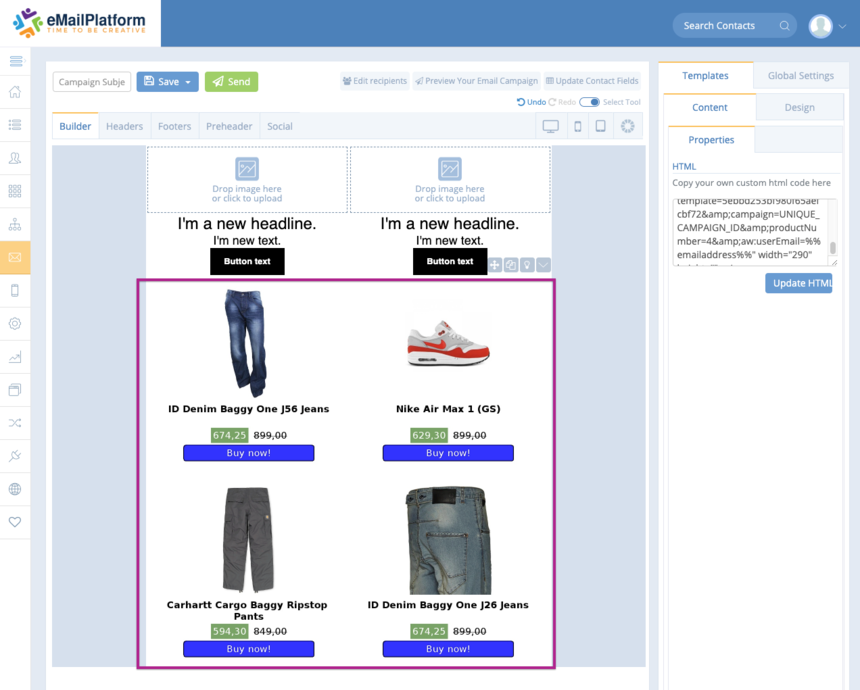Switch to the Headers tab
This screenshot has height=690, width=860.
pyautogui.click(x=125, y=126)
